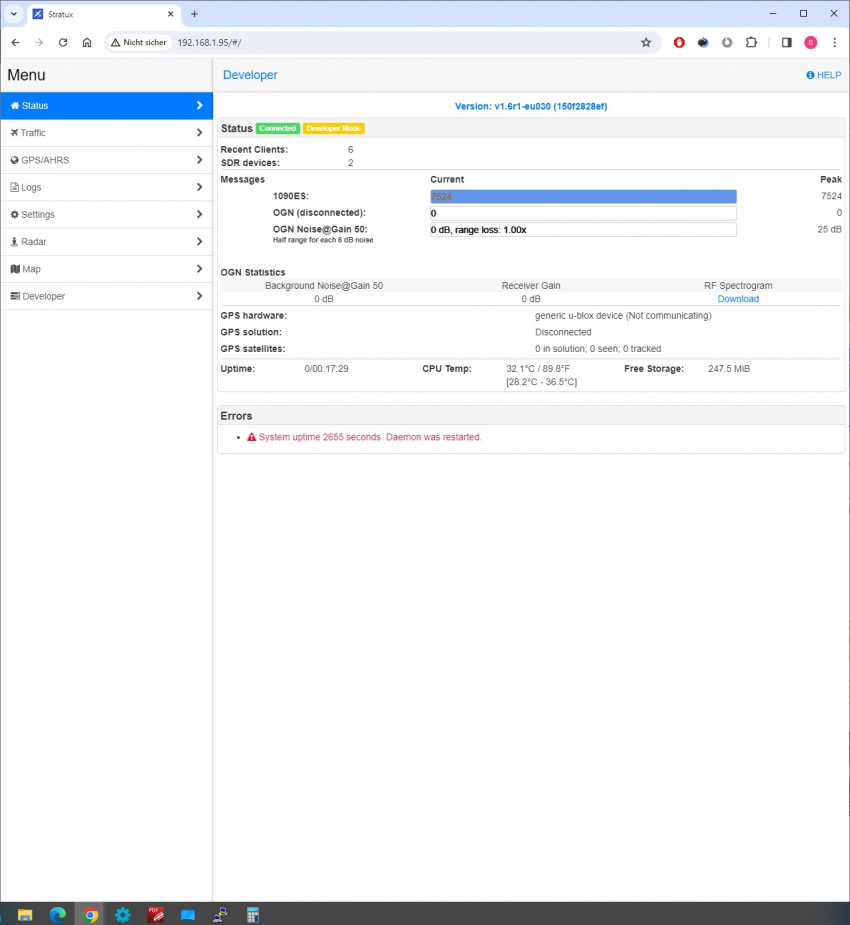Open the Logs menu item
The height and width of the screenshot is (925, 850).
pyautogui.click(x=106, y=187)
